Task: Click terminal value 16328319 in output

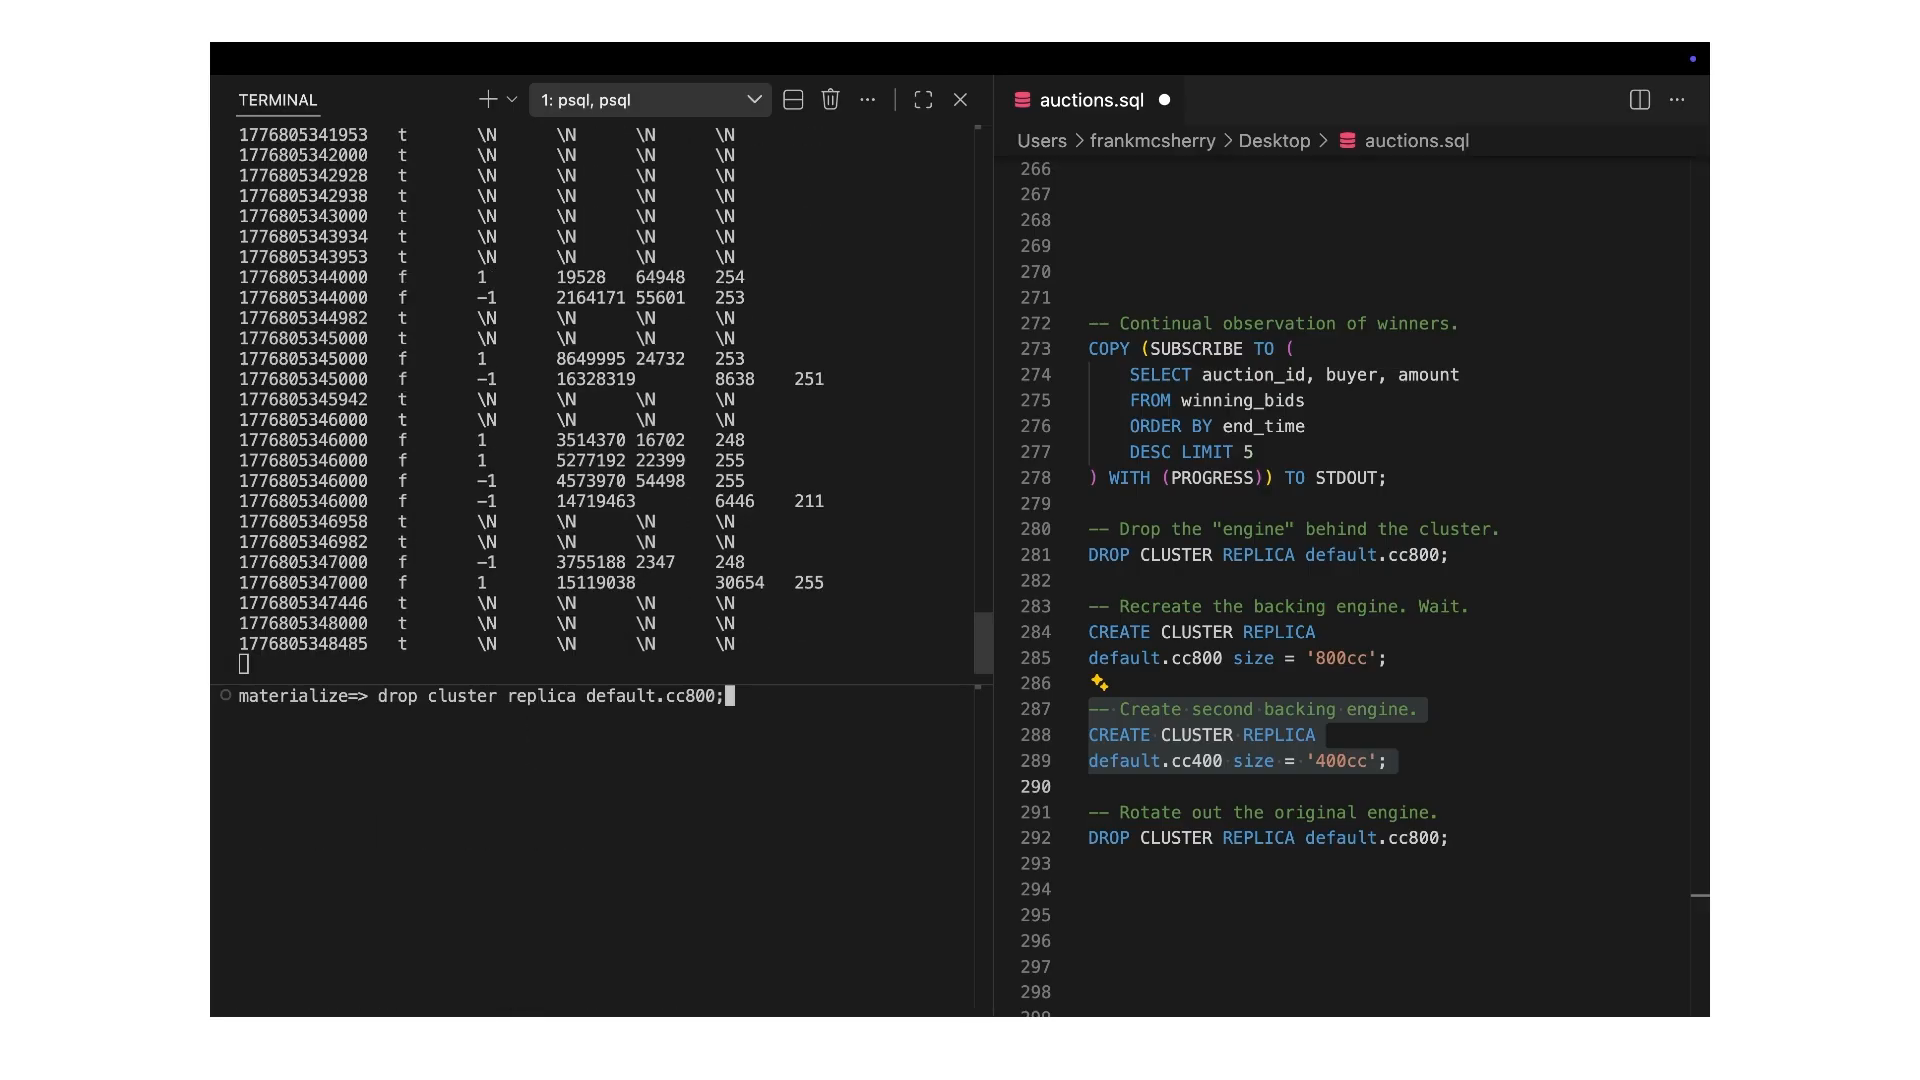Action: 596,379
